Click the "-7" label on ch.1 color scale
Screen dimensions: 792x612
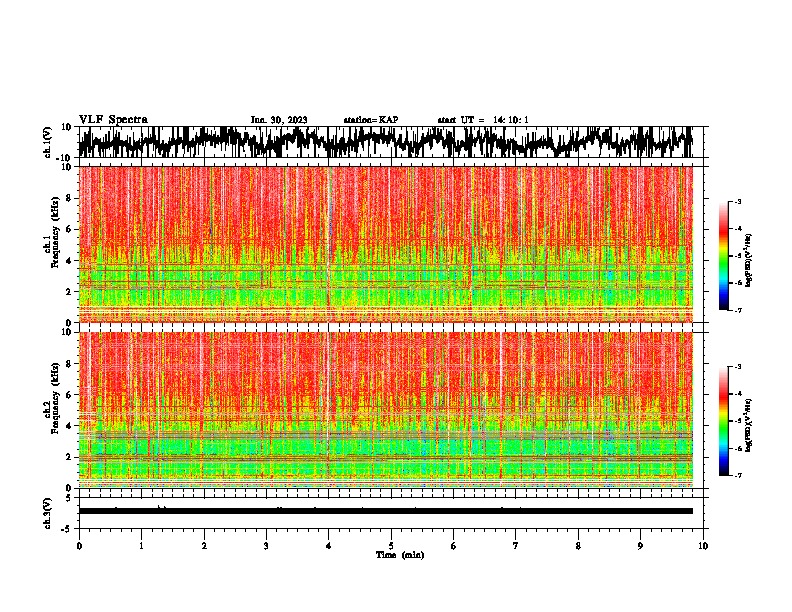point(737,310)
